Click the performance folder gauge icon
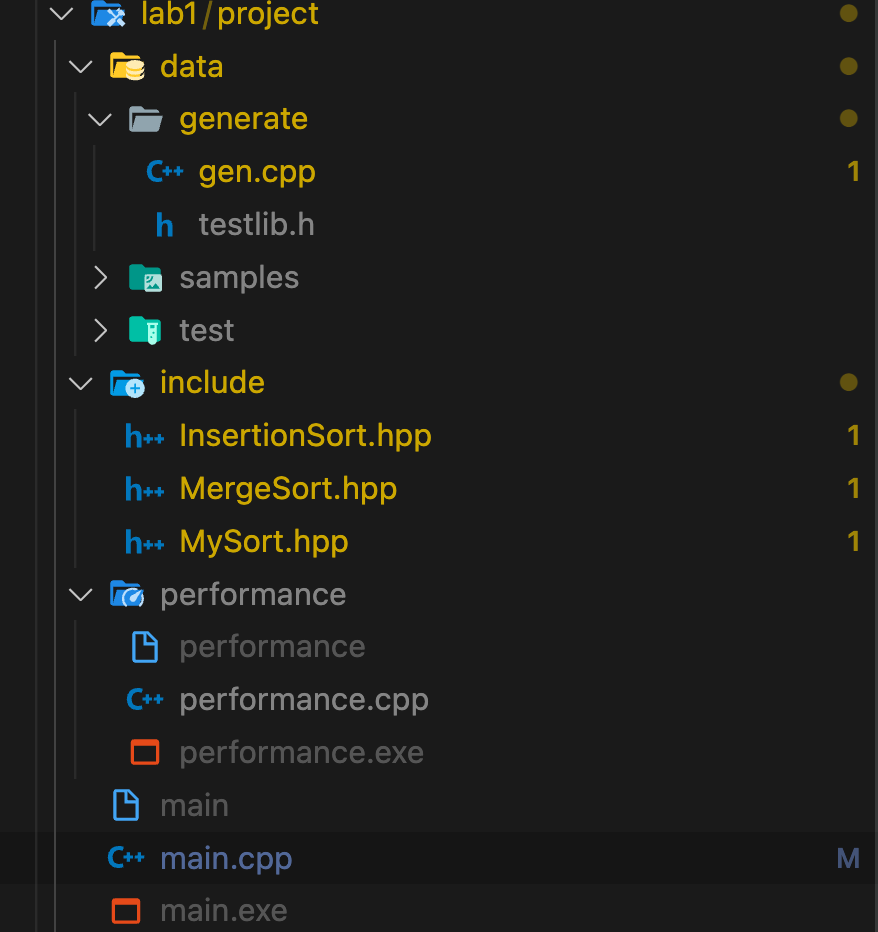 pos(127,594)
